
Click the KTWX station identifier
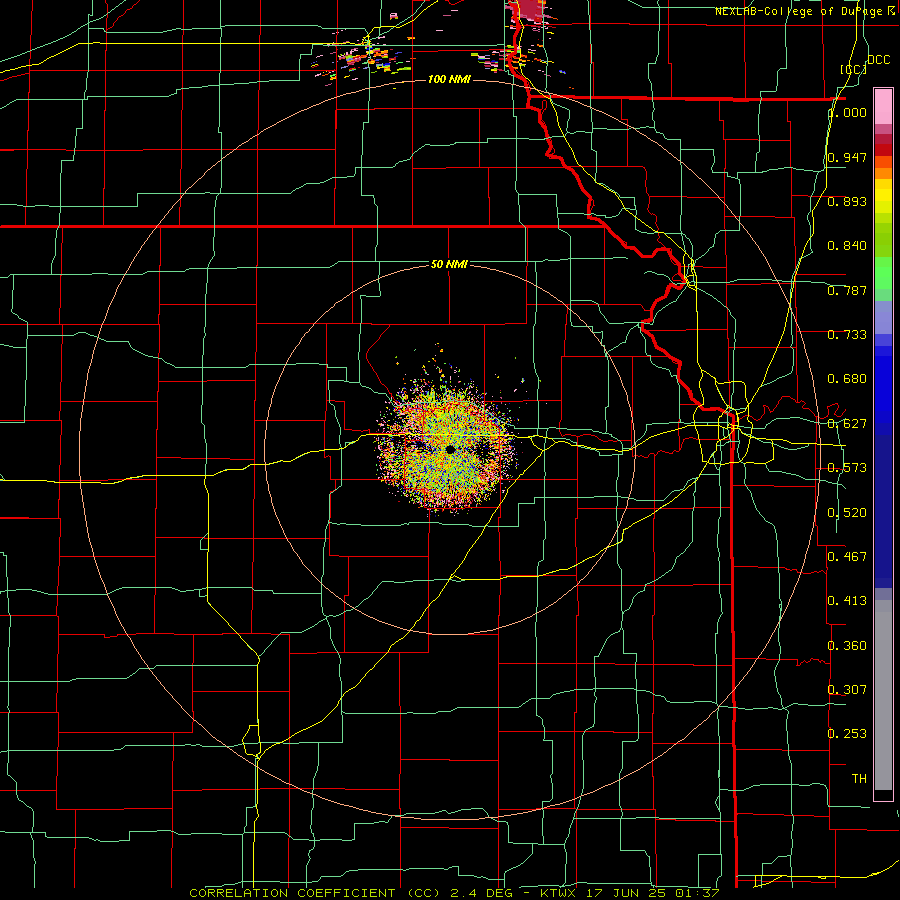[x=558, y=893]
